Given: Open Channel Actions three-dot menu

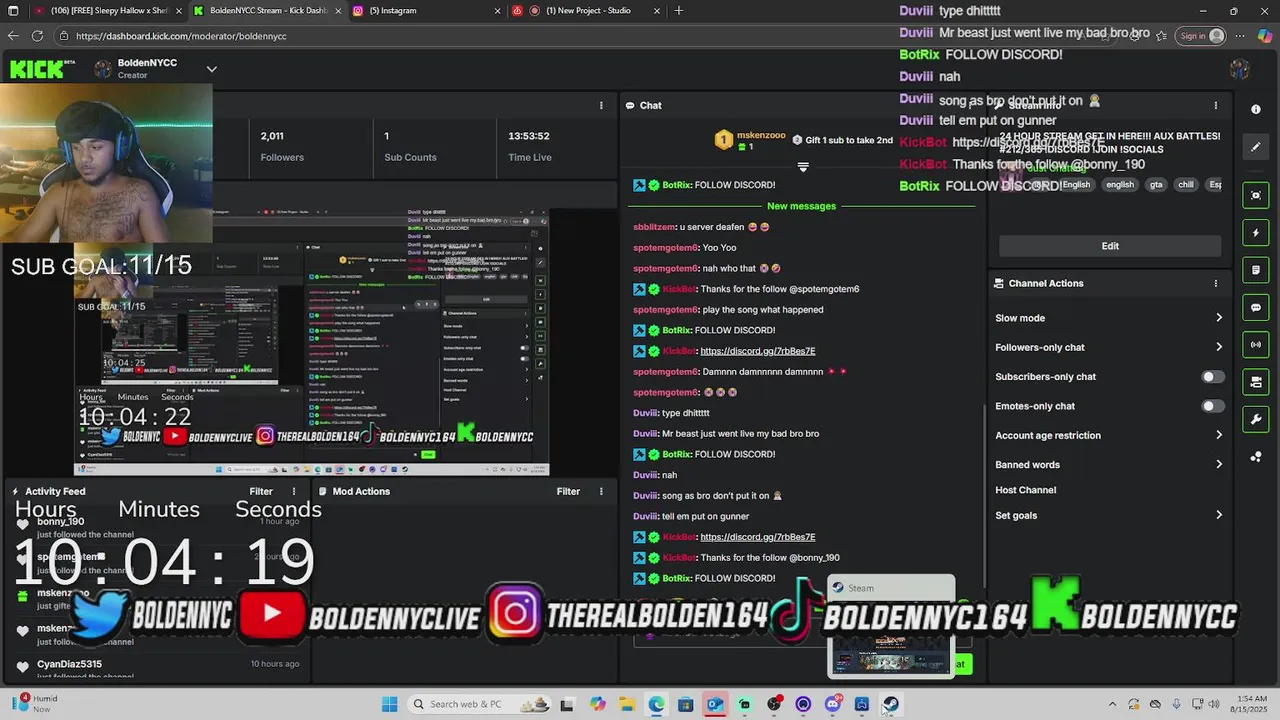Looking at the screenshot, I should [1216, 283].
